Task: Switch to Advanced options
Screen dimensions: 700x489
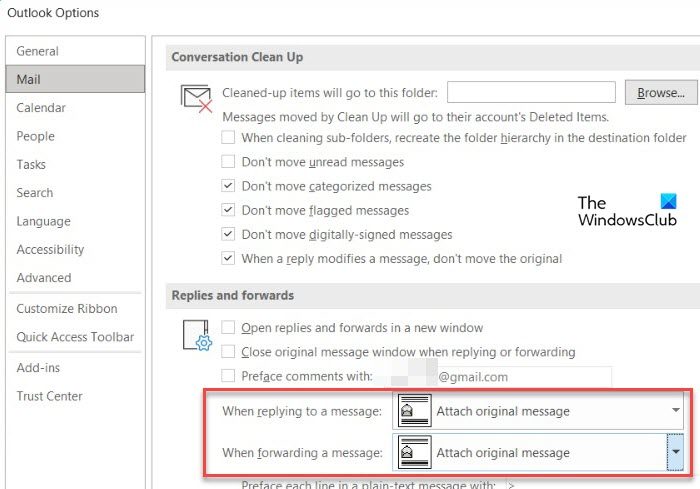Action: [75, 277]
